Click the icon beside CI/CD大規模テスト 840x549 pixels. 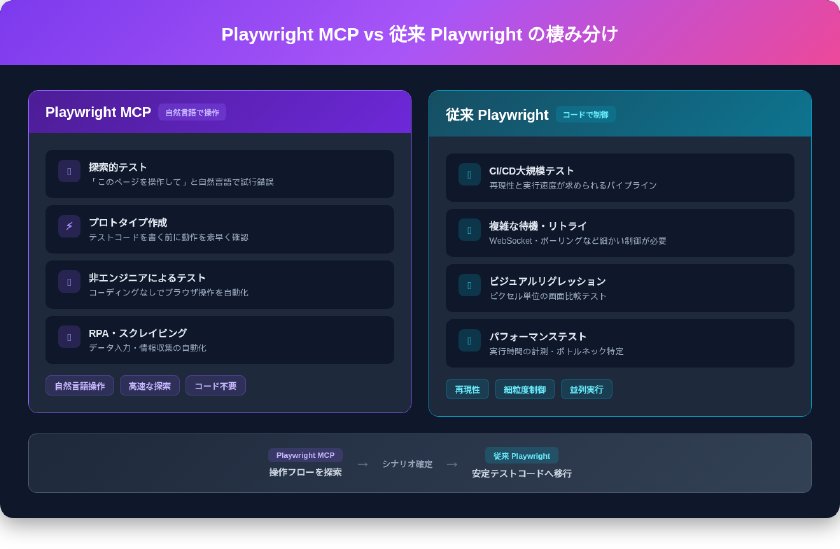469,175
